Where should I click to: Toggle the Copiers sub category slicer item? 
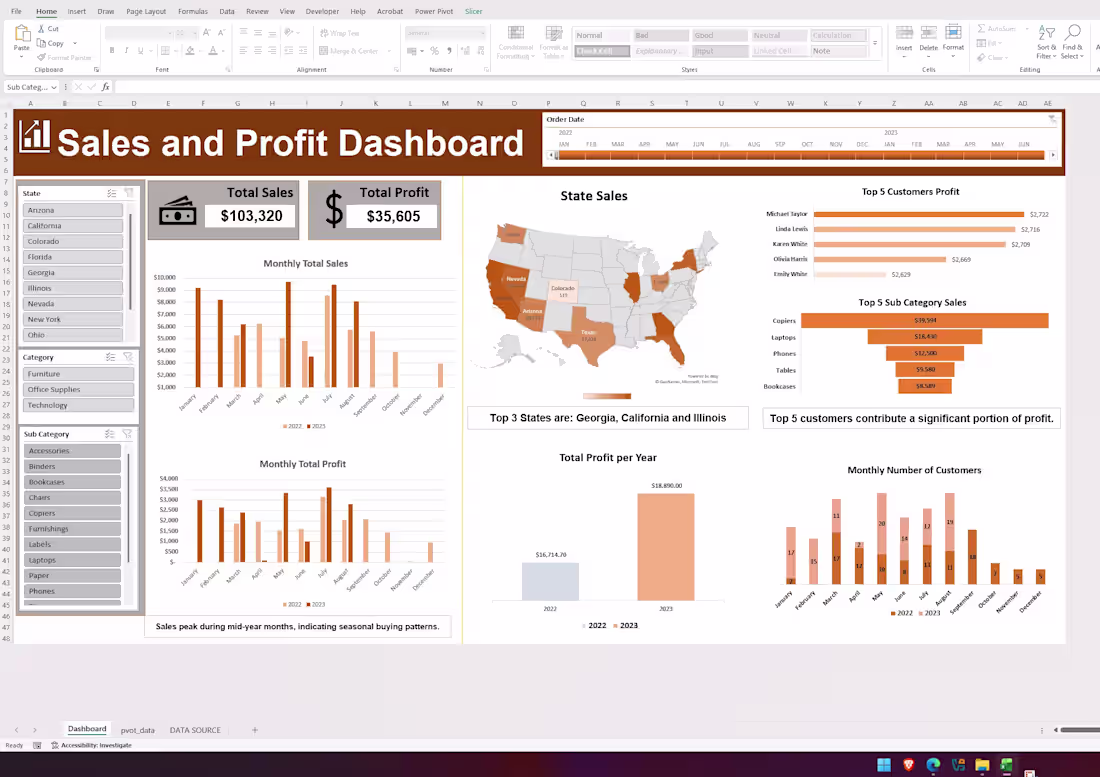pyautogui.click(x=72, y=513)
